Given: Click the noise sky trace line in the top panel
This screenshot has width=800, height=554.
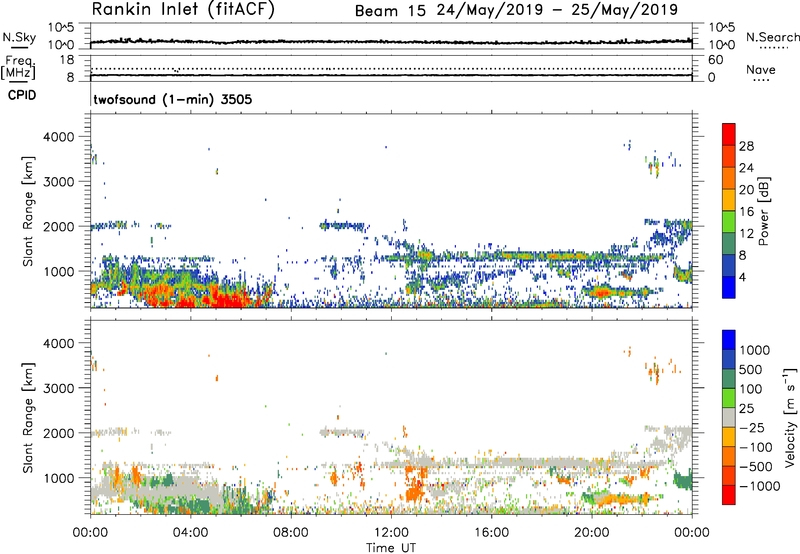Looking at the screenshot, I should tap(391, 42).
